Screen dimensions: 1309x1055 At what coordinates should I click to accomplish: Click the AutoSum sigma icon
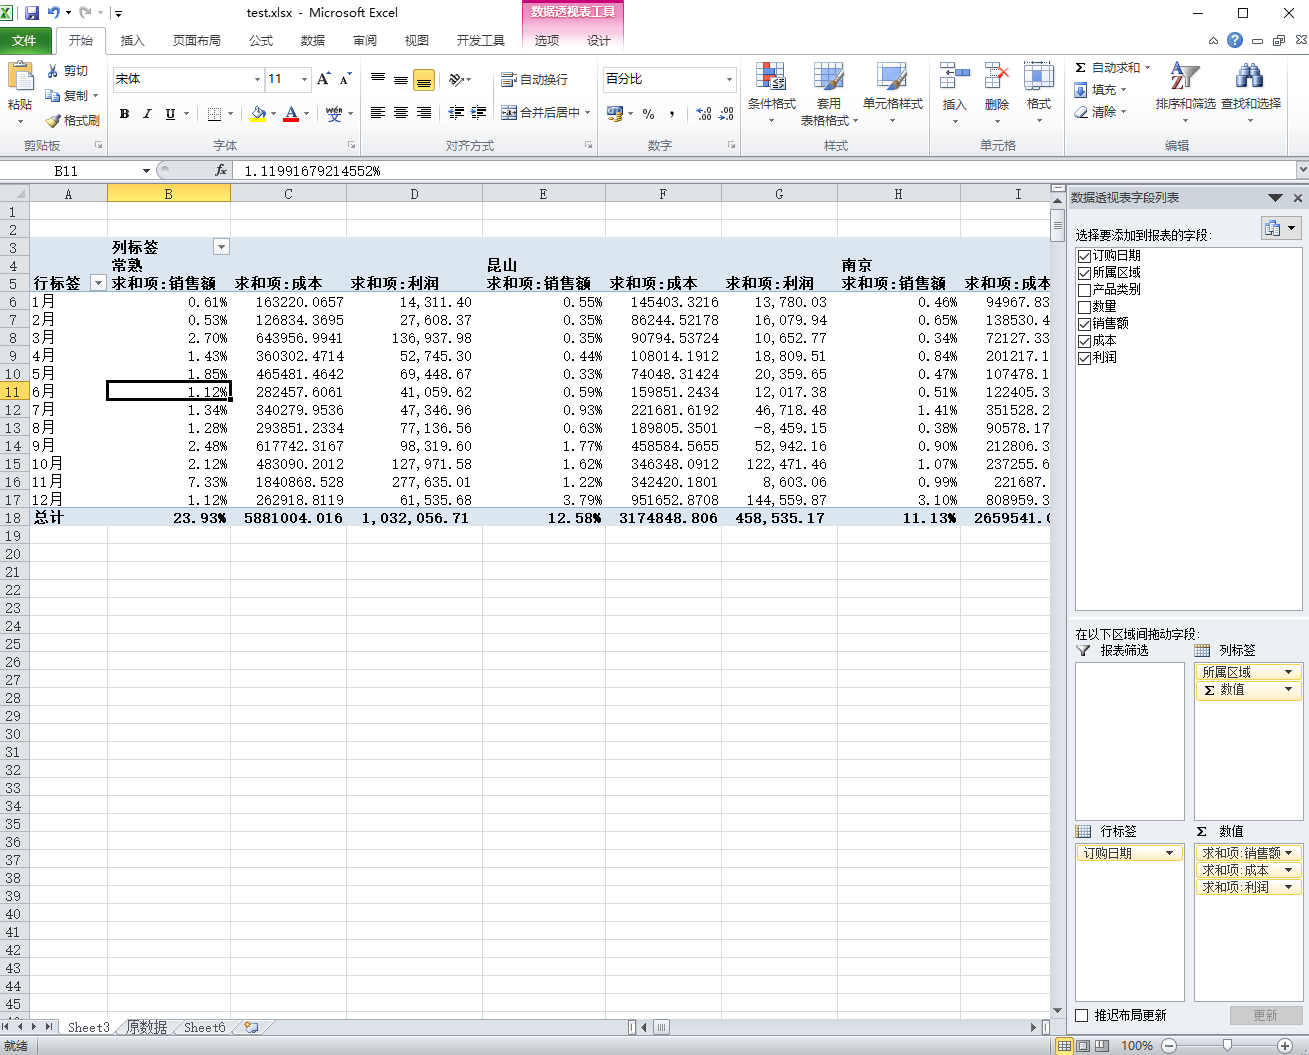tap(1081, 68)
